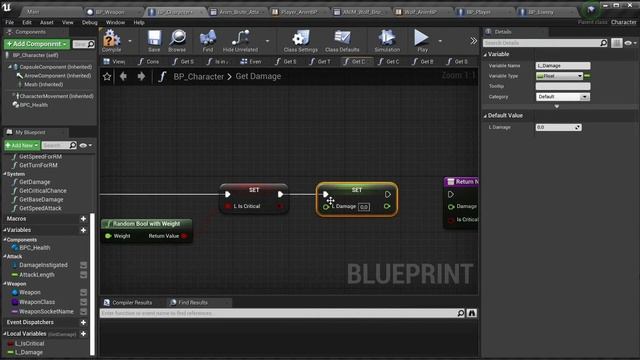The height and width of the screenshot is (360, 640).
Task: Switch to the Viewport graph tab
Action: click(x=114, y=62)
